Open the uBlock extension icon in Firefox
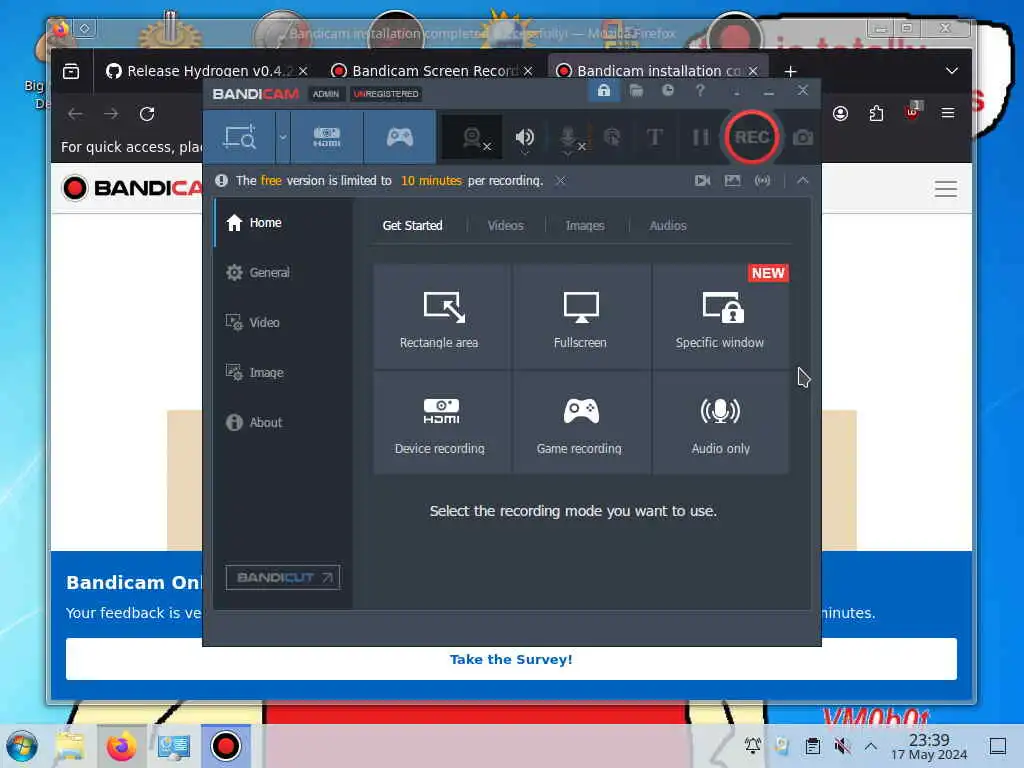Viewport: 1024px width, 768px height. [x=912, y=112]
